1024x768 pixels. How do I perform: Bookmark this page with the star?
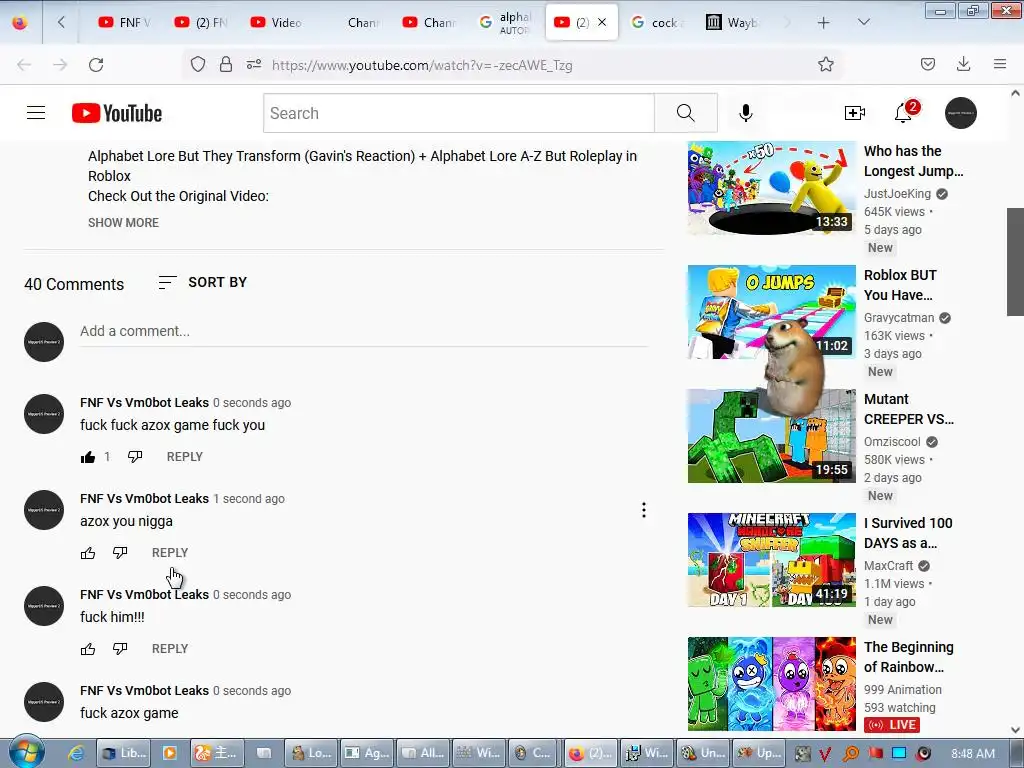pyautogui.click(x=825, y=64)
